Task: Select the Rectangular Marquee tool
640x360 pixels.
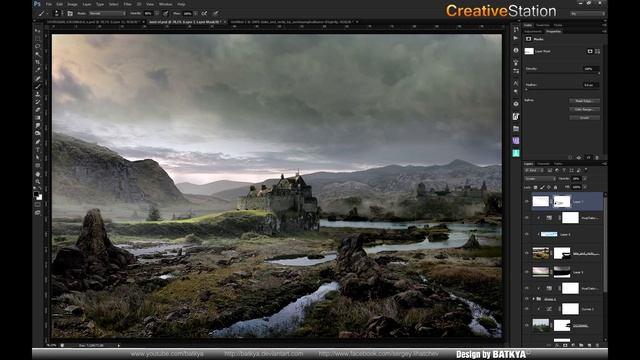Action: (38, 38)
